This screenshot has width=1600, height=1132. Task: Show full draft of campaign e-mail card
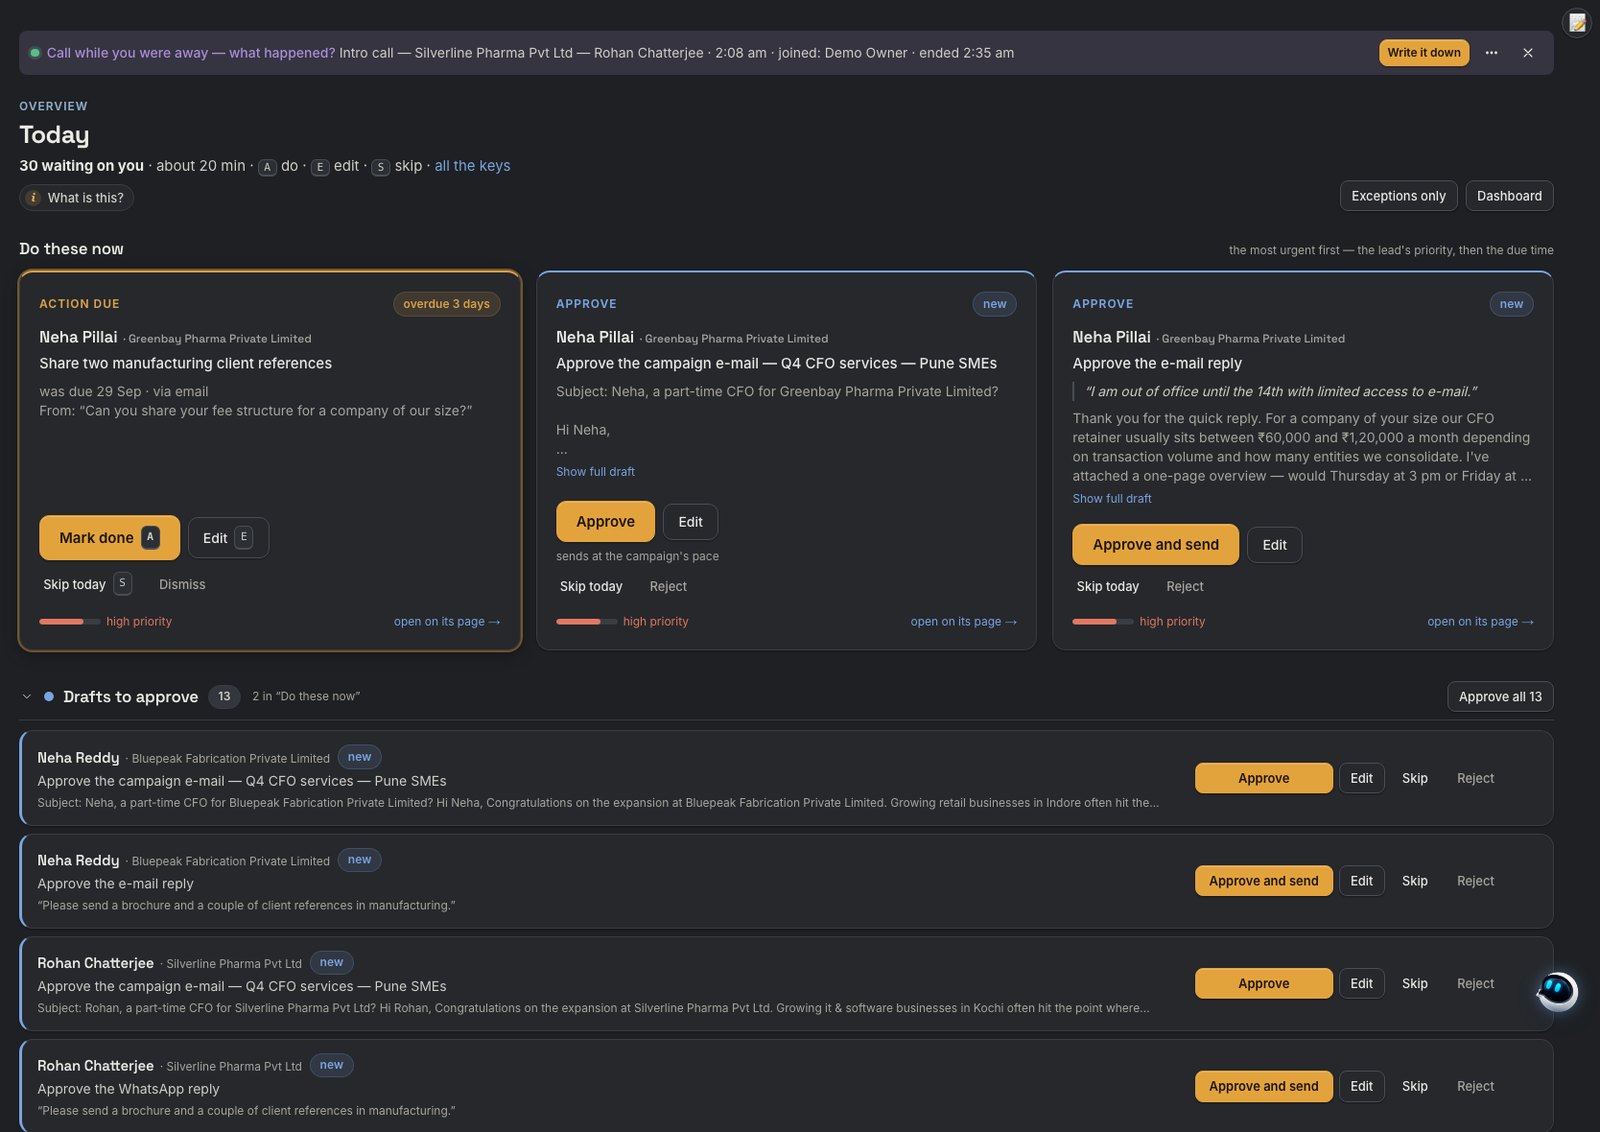tap(595, 472)
